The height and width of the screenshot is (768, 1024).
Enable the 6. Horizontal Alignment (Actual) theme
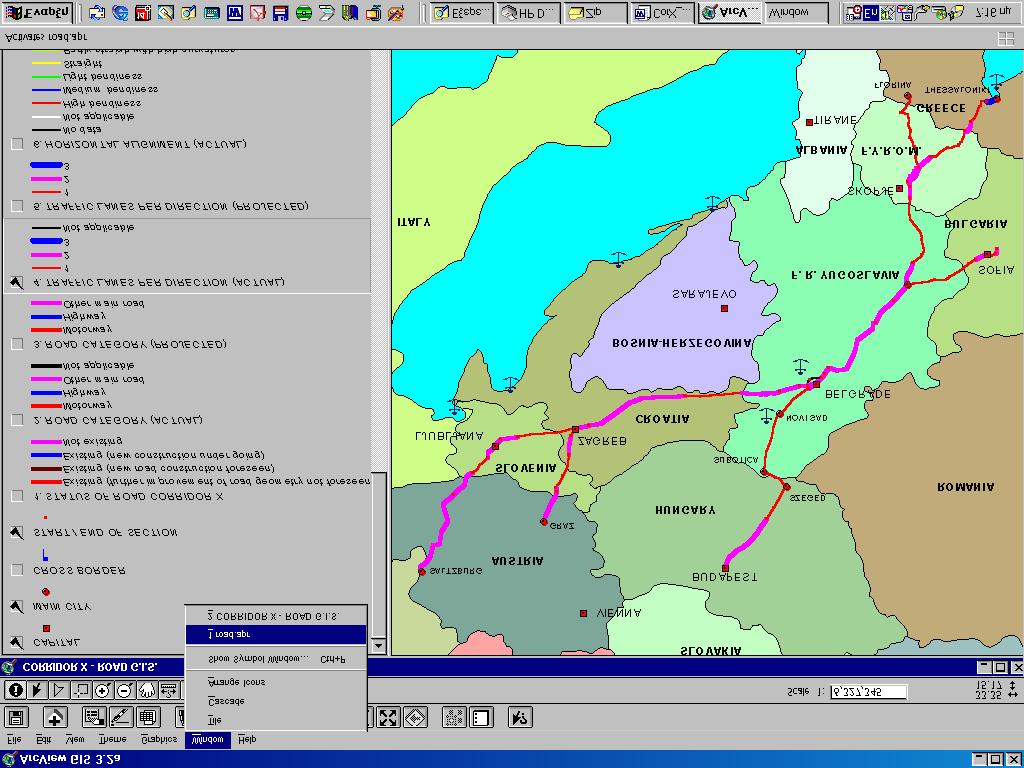click(x=18, y=144)
